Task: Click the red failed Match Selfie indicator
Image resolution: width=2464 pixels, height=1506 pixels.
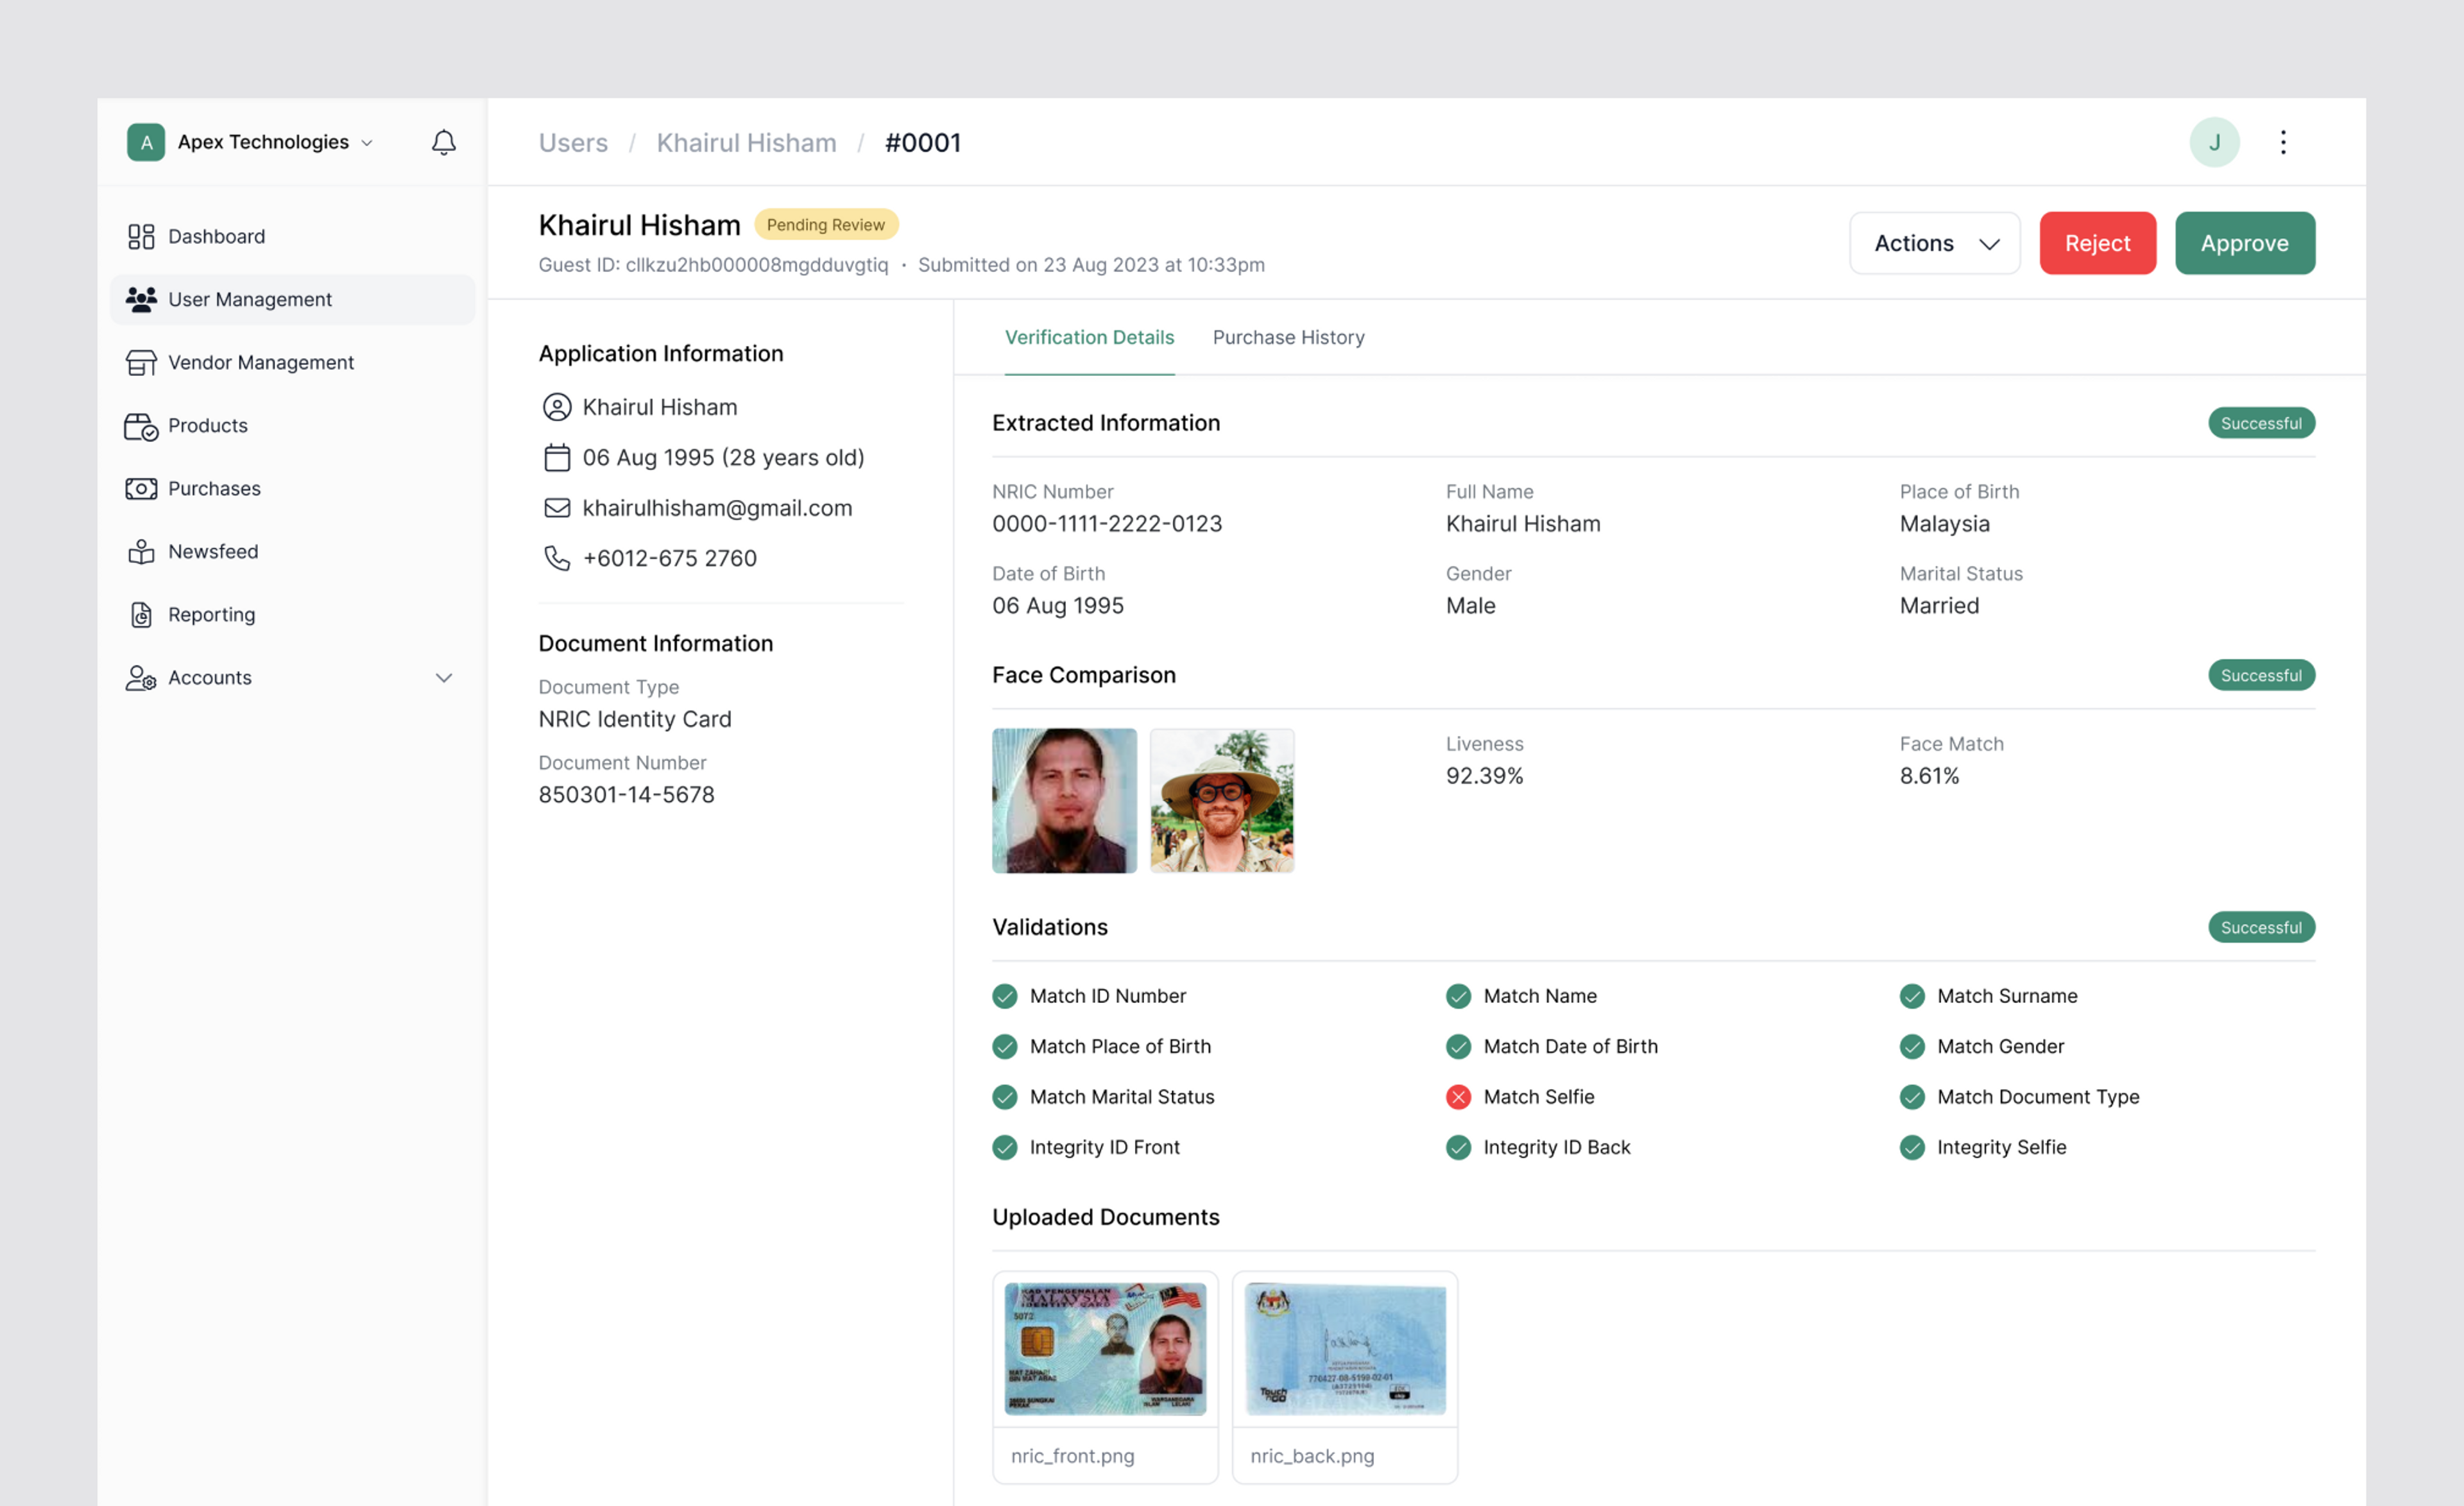Action: pyautogui.click(x=1458, y=1097)
